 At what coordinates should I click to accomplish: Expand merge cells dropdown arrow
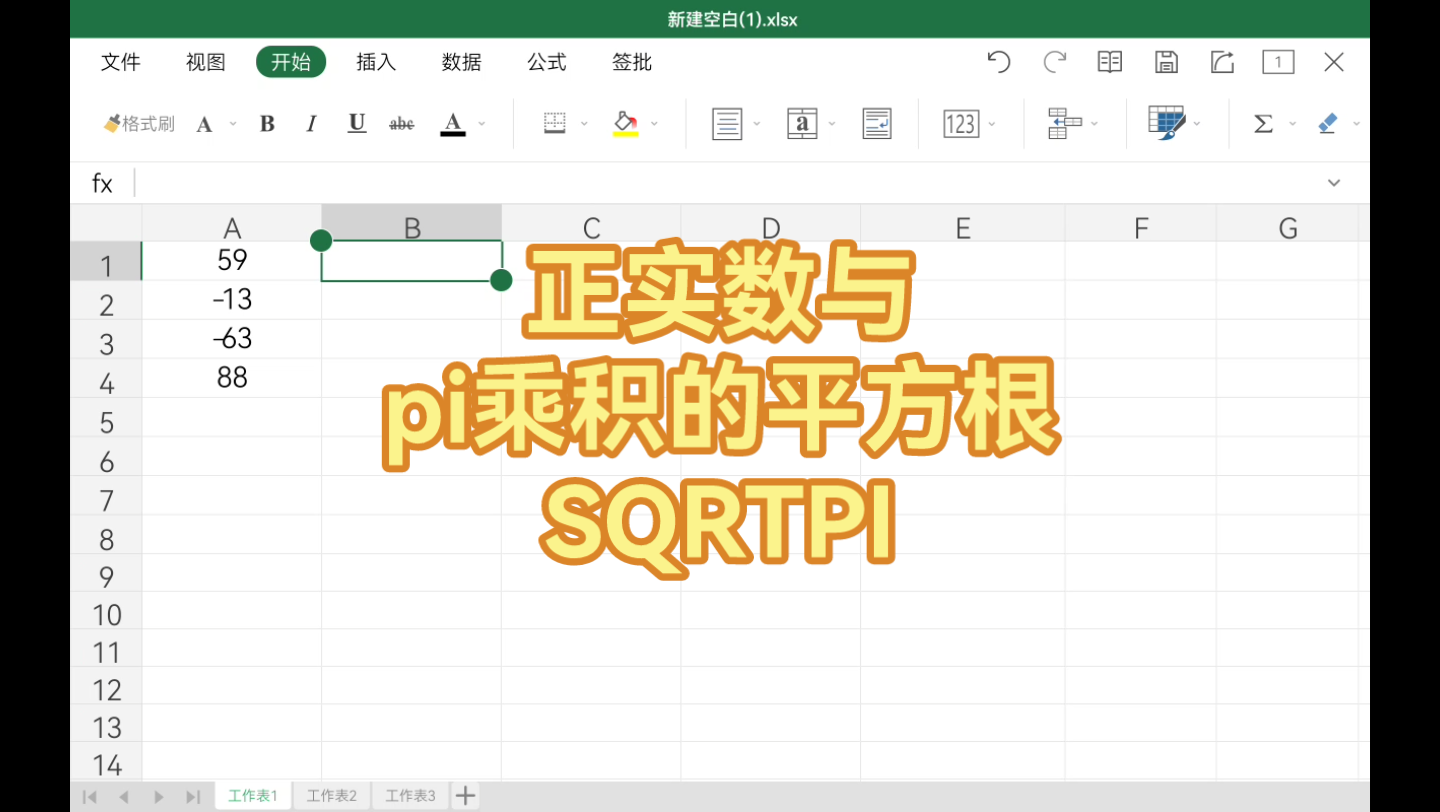(x=832, y=124)
